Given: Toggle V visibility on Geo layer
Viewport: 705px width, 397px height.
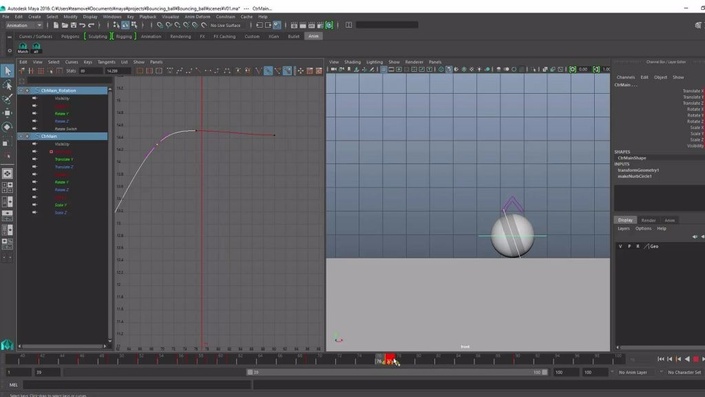Looking at the screenshot, I should 620,246.
